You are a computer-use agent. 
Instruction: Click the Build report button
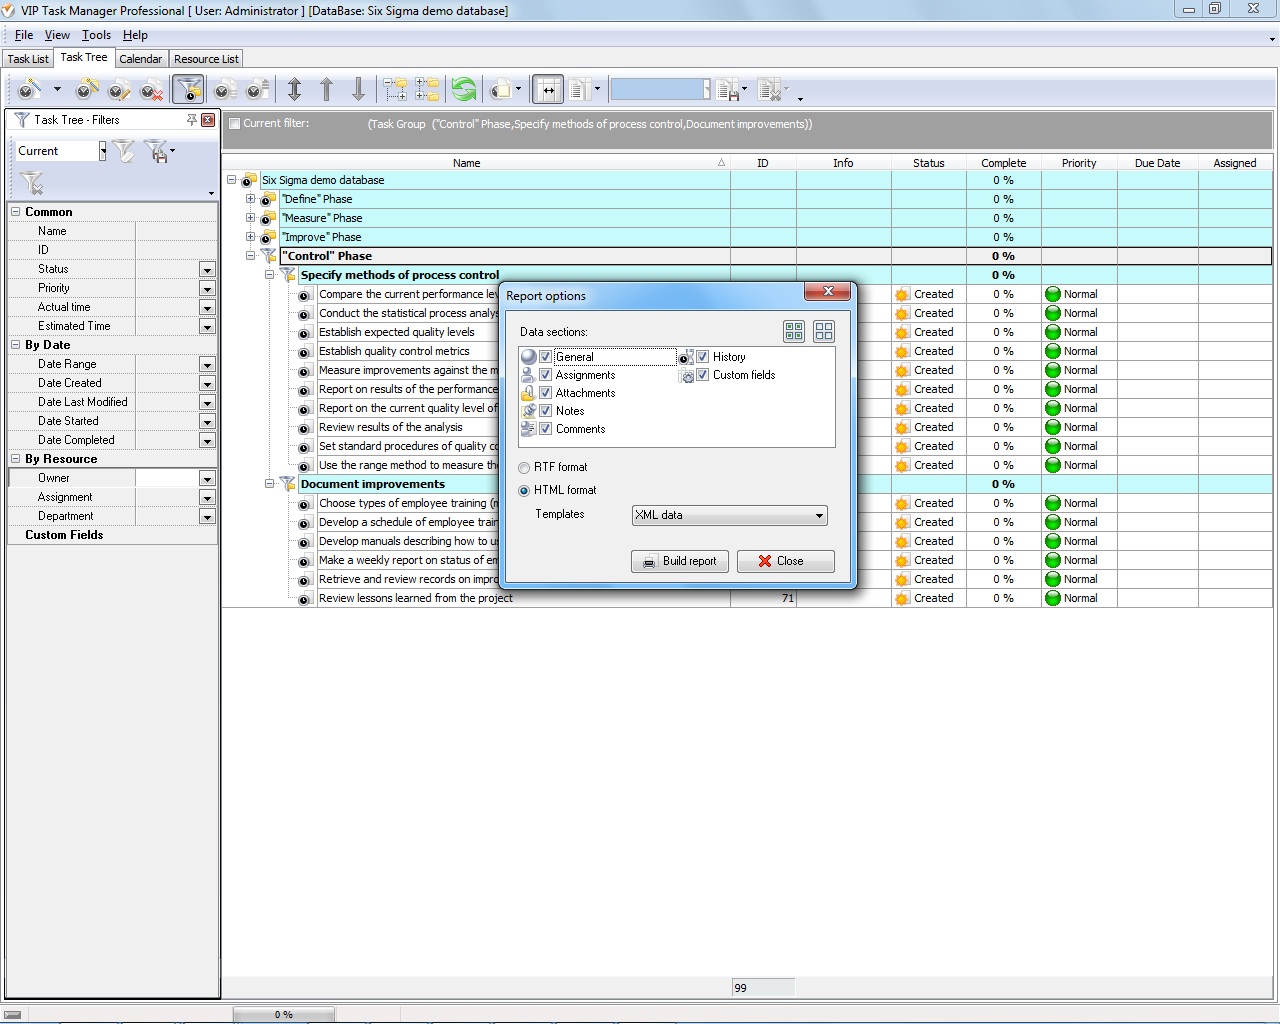680,561
